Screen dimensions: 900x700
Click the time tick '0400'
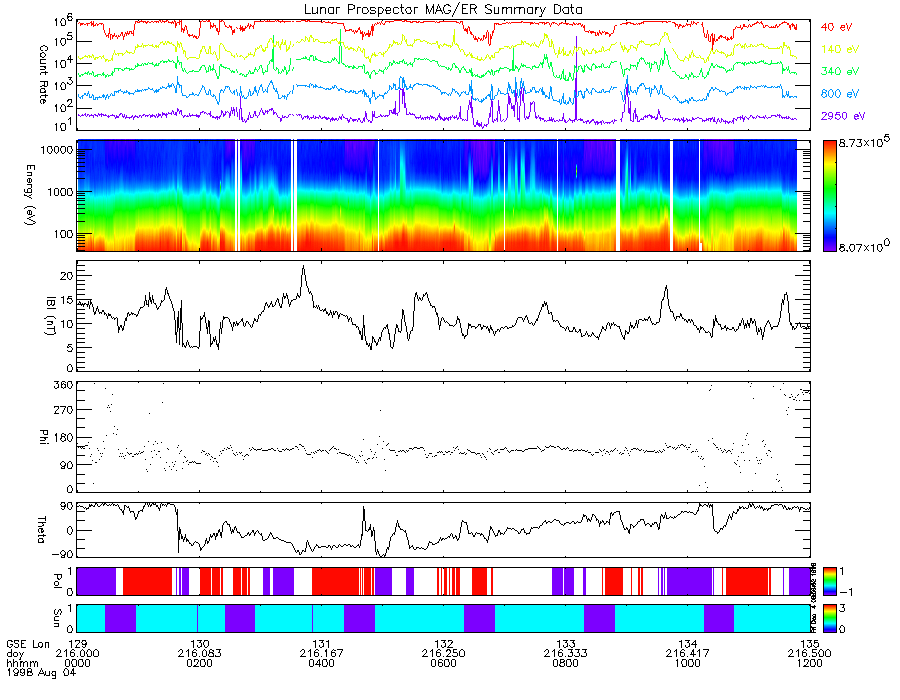coord(321,663)
